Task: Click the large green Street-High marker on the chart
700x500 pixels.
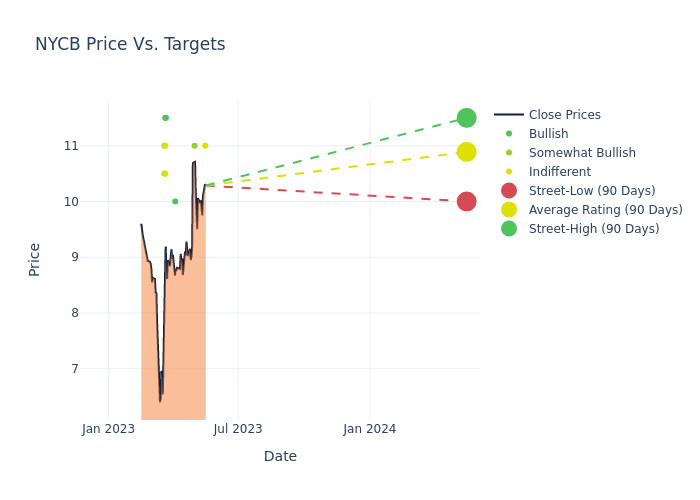Action: point(466,118)
